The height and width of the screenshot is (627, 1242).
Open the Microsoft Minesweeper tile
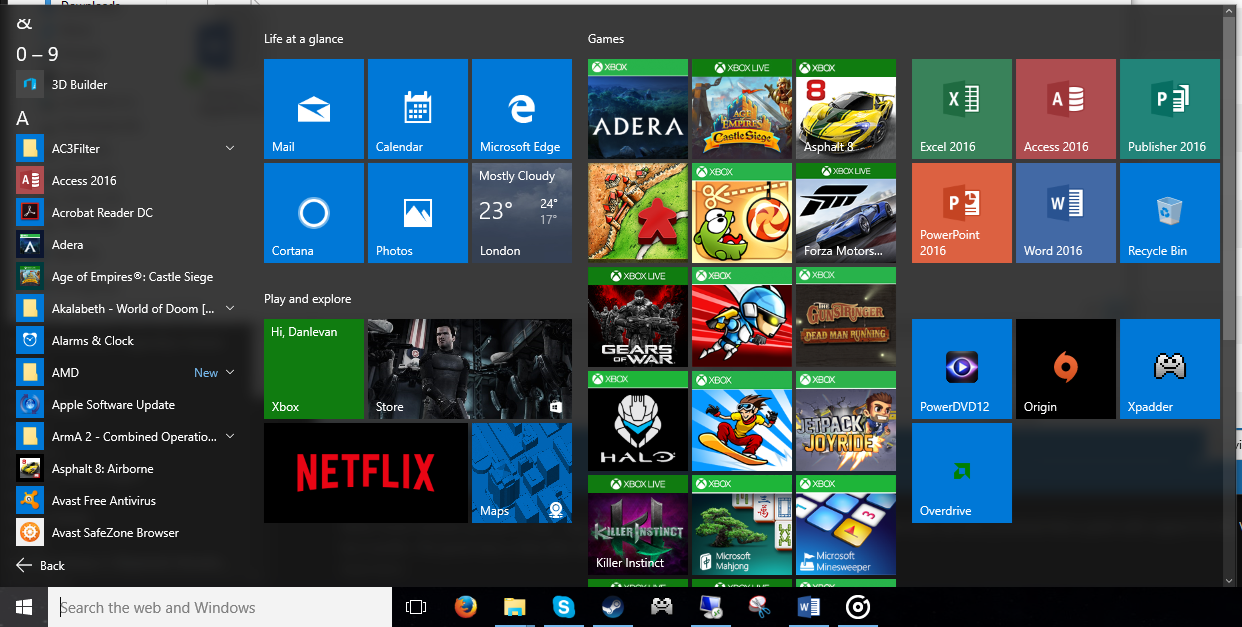846,525
